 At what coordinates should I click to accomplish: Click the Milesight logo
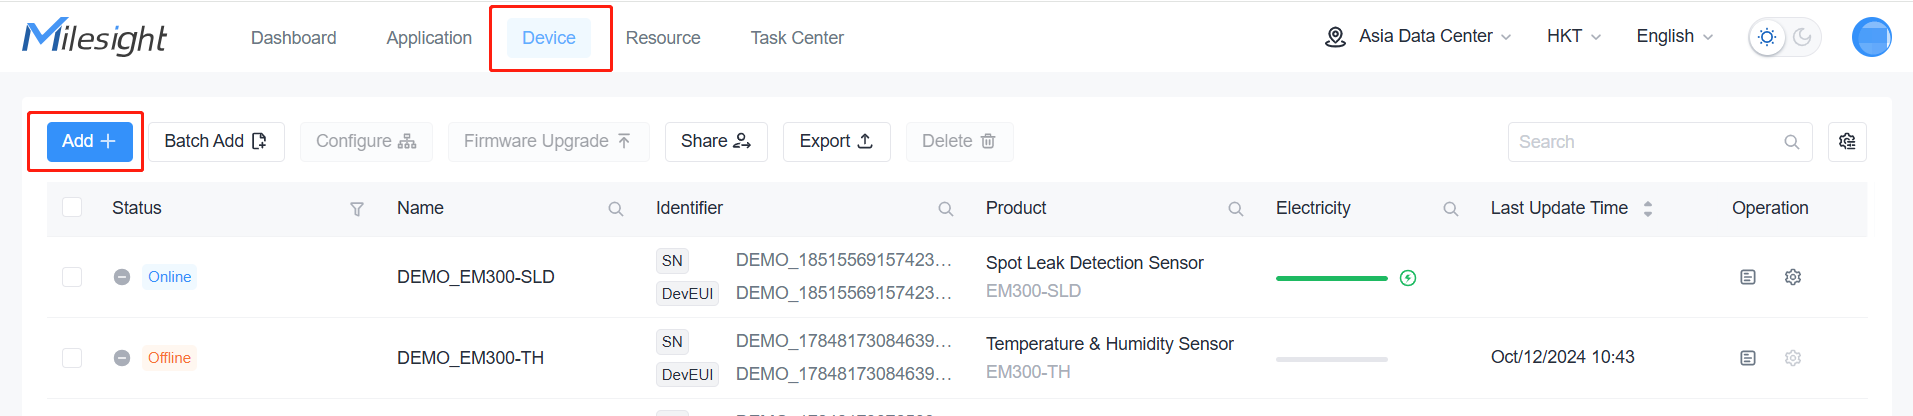[x=95, y=37]
